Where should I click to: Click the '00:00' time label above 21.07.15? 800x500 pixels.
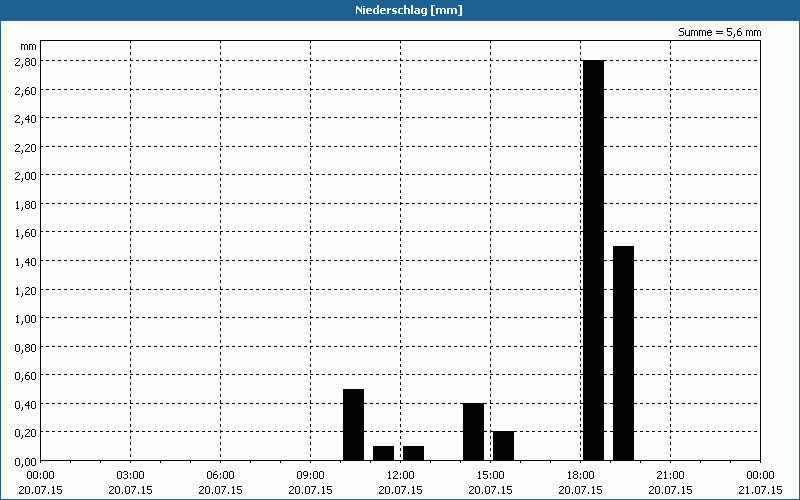(x=760, y=476)
